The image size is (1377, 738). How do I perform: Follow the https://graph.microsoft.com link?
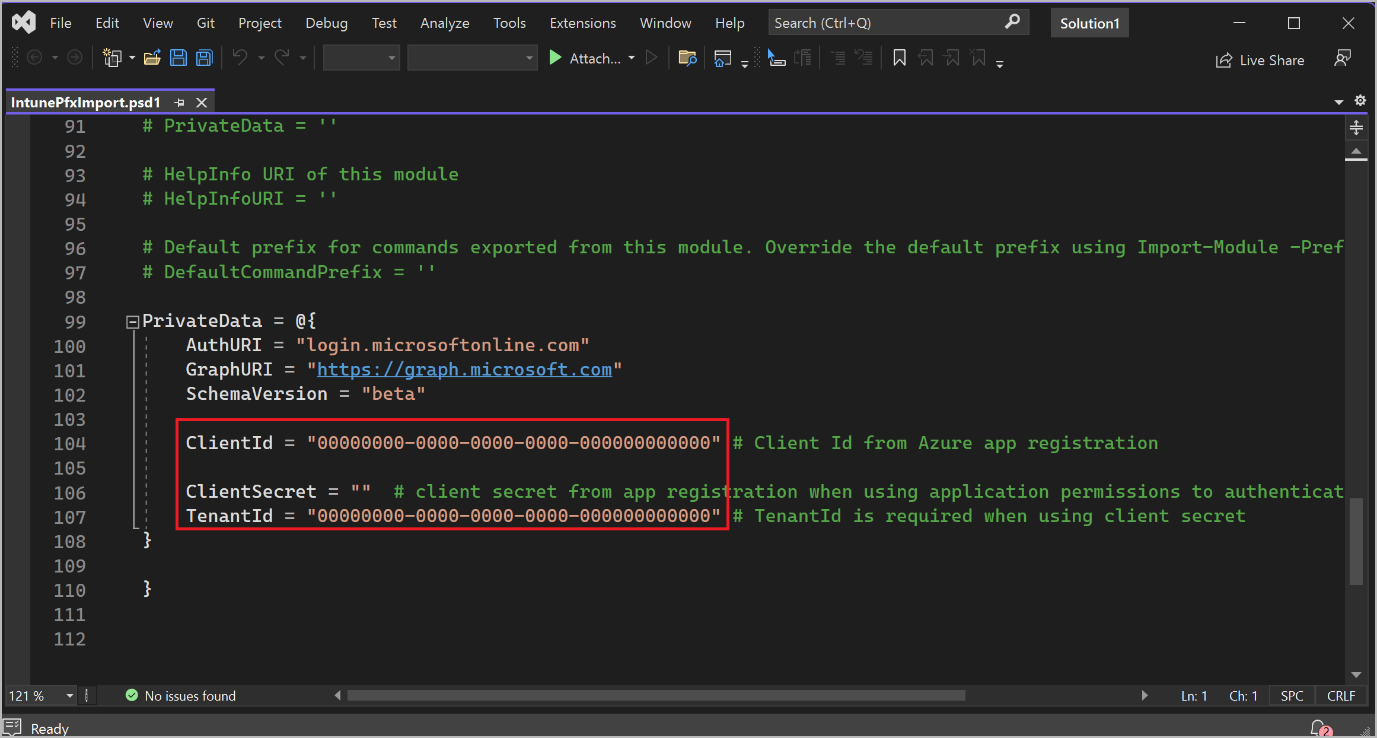[x=464, y=370]
